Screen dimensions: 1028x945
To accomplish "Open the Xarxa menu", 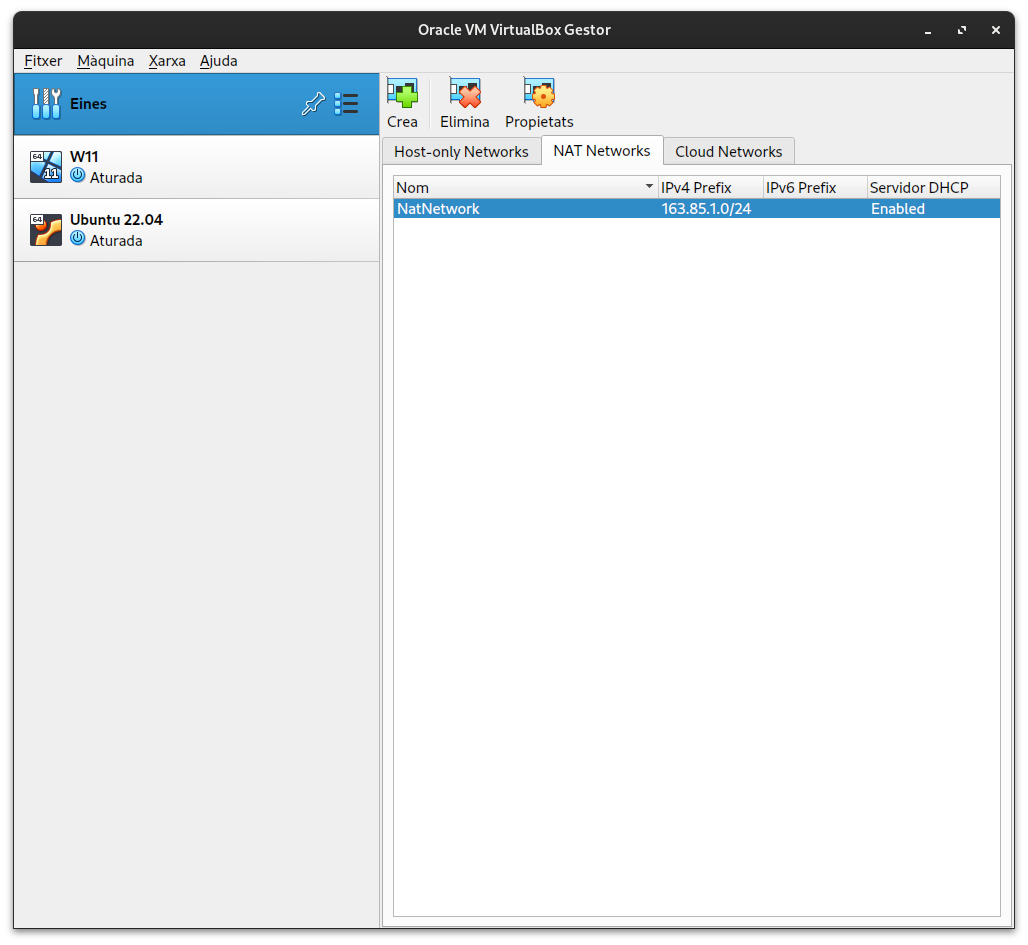I will click(167, 61).
